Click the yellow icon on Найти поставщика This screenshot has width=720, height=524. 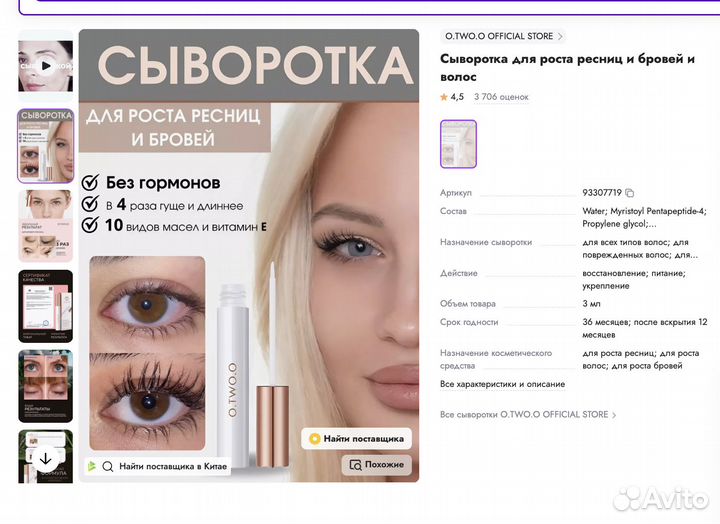pyautogui.click(x=315, y=439)
